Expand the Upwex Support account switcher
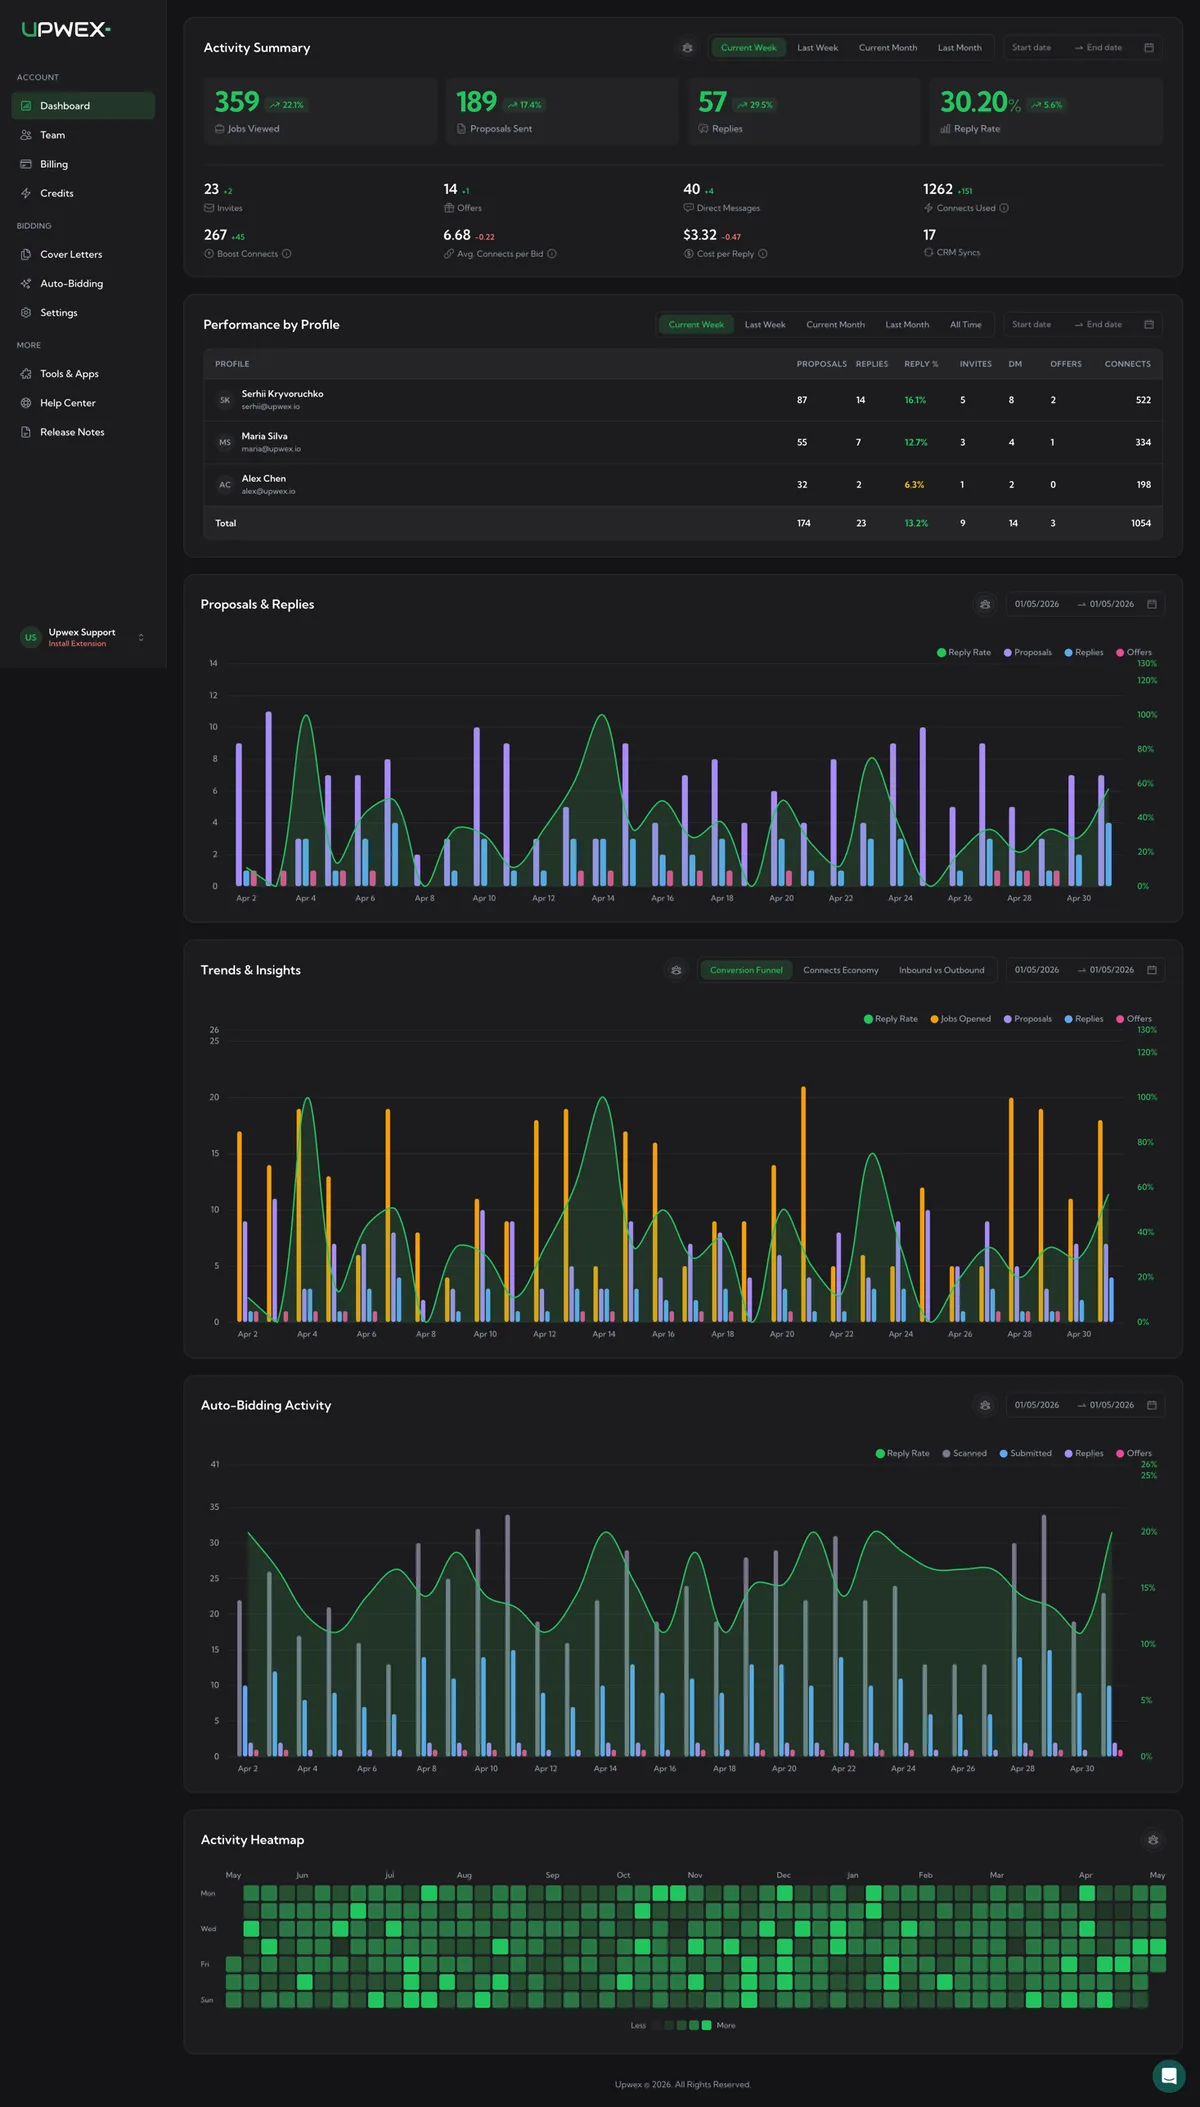Viewport: 1200px width, 2107px height. [141, 637]
